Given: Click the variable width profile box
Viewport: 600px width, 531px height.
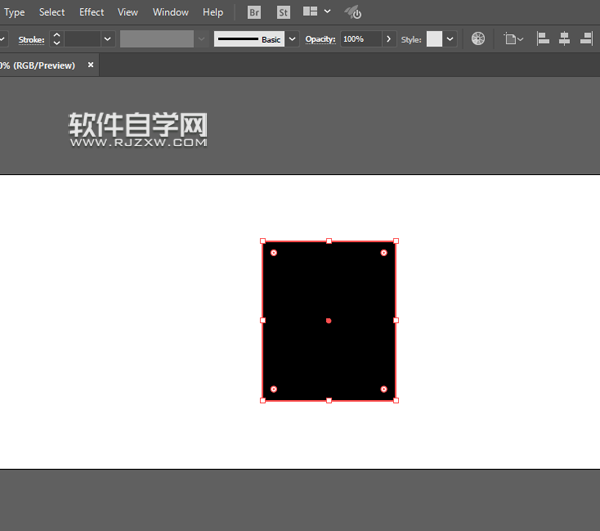Looking at the screenshot, I should tap(157, 39).
